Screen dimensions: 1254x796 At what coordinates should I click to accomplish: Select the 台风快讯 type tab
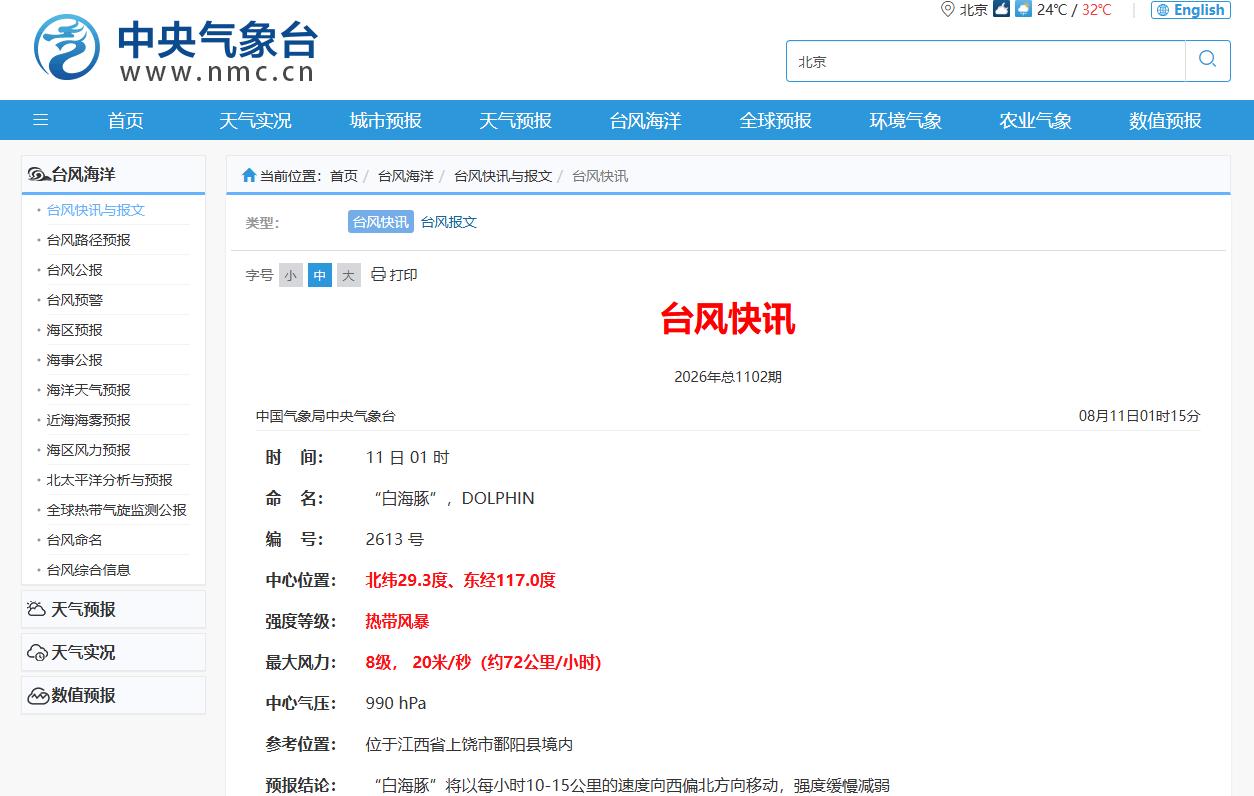(381, 222)
